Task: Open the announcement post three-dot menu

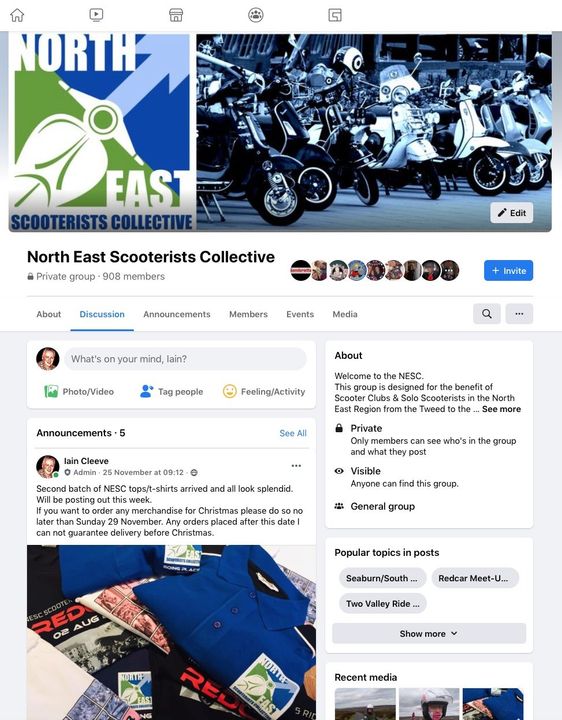Action: (x=296, y=466)
